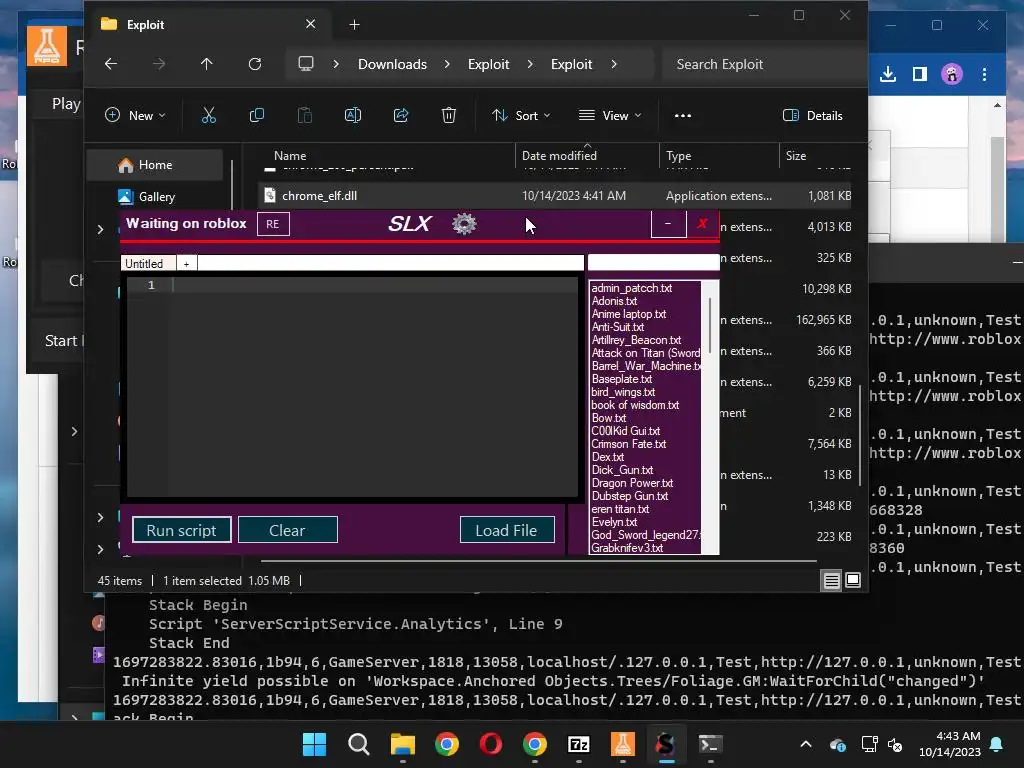1024x768 pixels.
Task: Click the Load File button
Action: [x=507, y=530]
